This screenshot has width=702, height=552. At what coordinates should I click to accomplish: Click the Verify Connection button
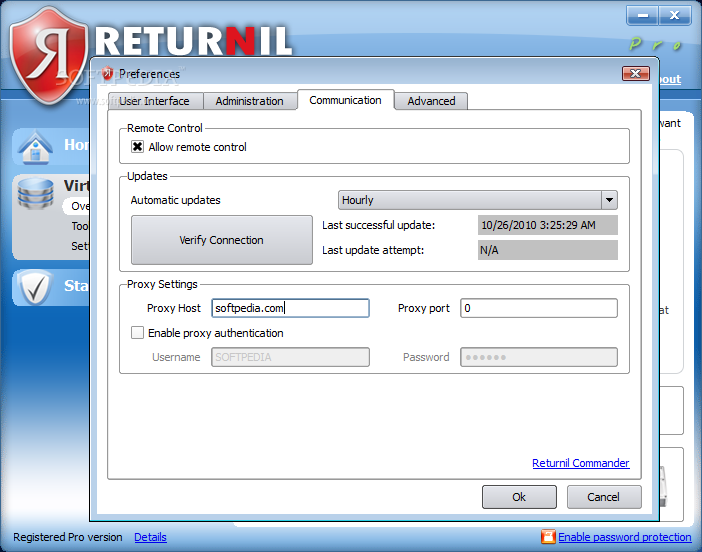(222, 240)
